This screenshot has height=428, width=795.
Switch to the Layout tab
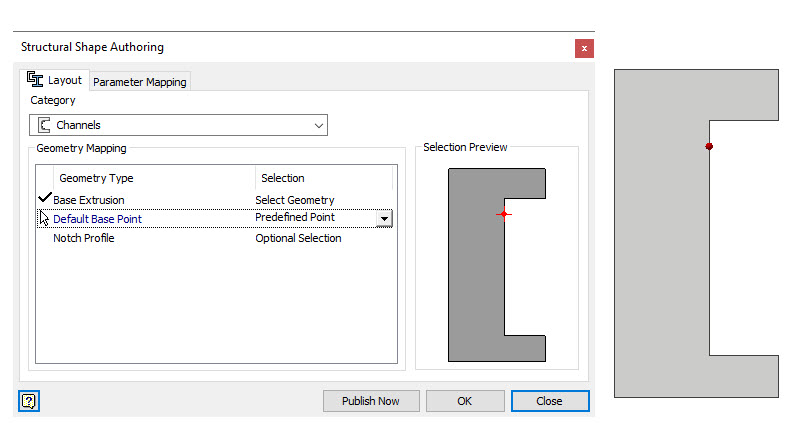pos(55,80)
